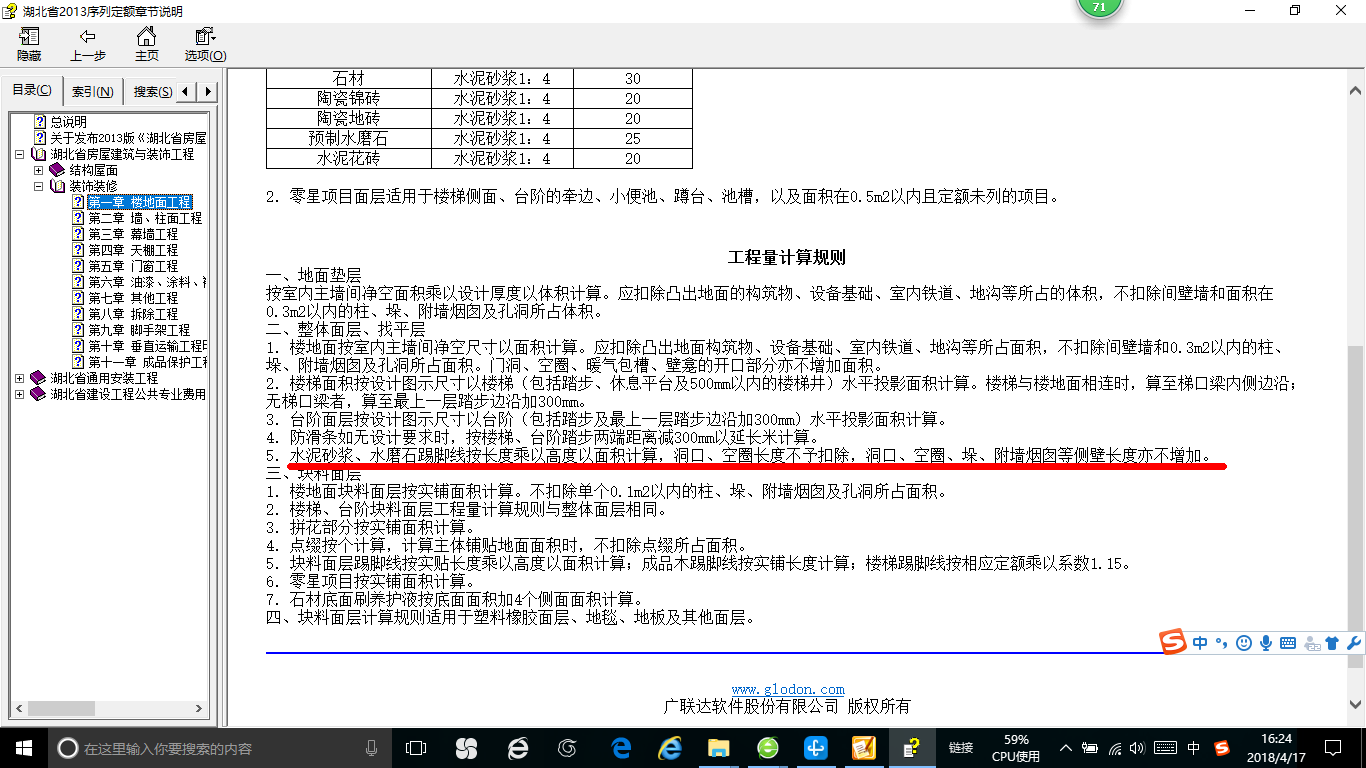Toggle Sogou Chinese/English mode 中 button

tap(1200, 643)
